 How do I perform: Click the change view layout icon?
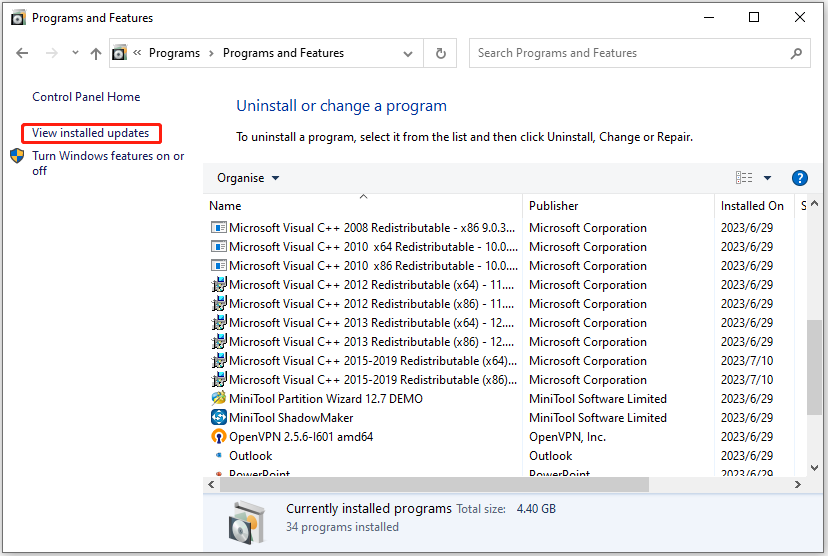click(744, 178)
